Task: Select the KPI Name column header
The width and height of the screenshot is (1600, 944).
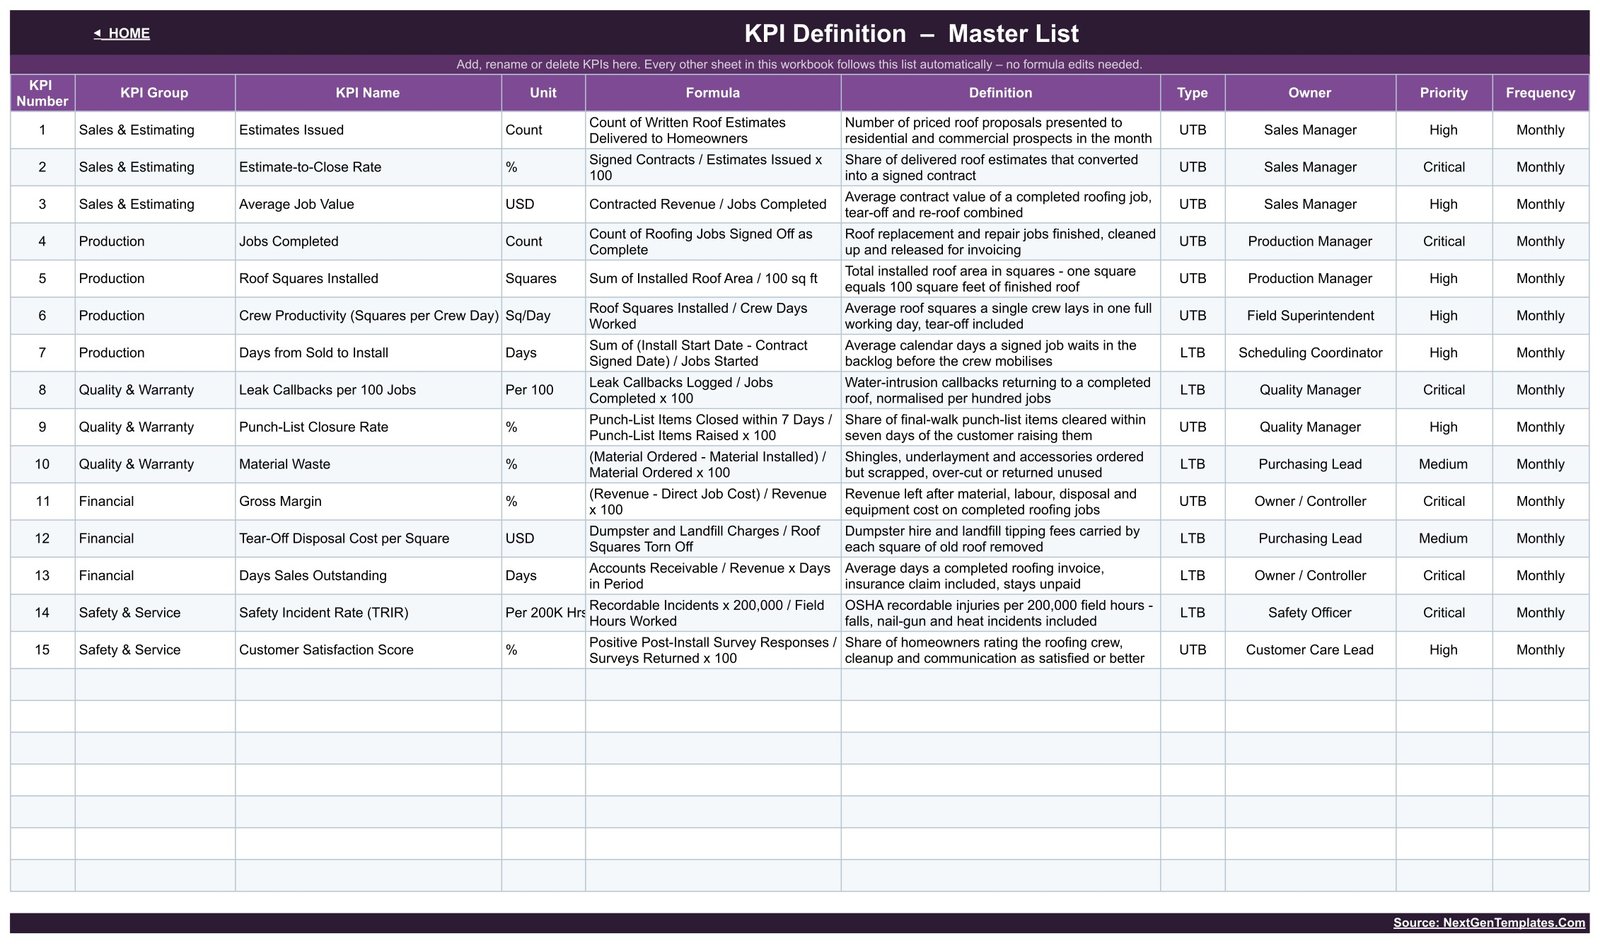Action: [x=368, y=92]
